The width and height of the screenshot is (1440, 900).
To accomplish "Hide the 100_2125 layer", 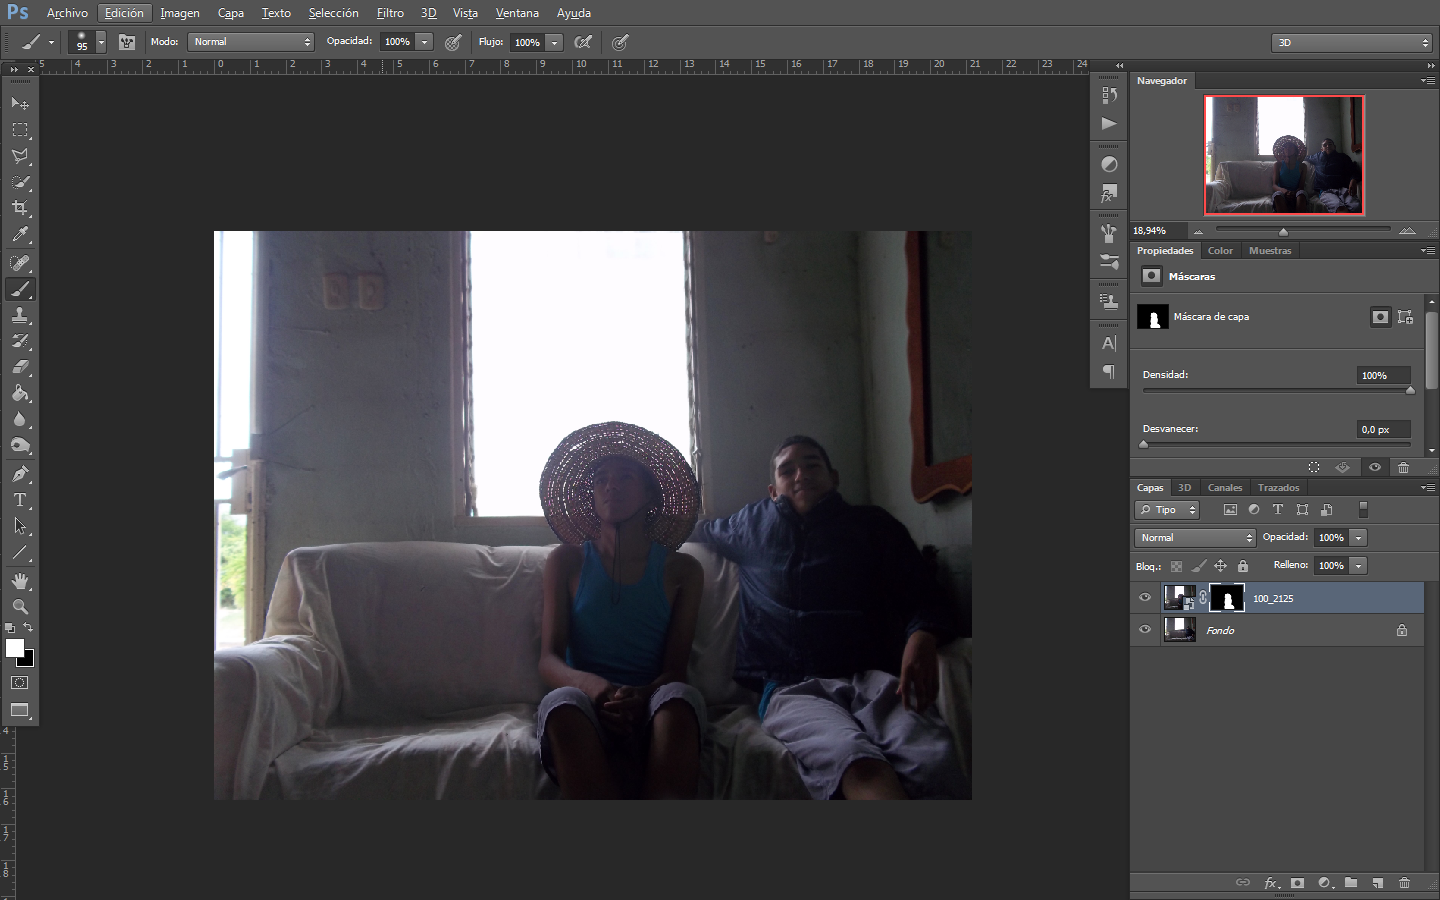I will (x=1145, y=598).
